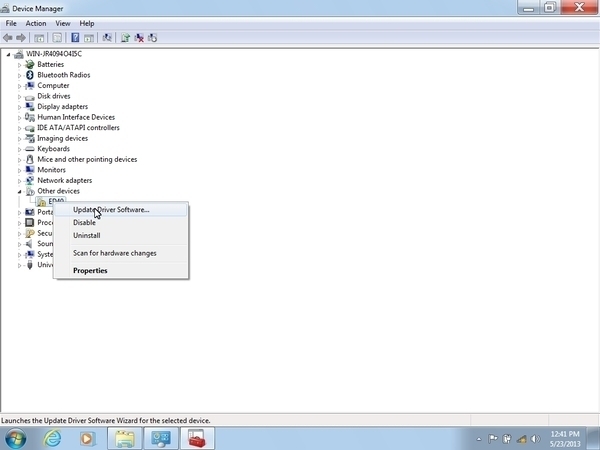Collapse the Other devices node
The height and width of the screenshot is (450, 600).
click(x=19, y=191)
